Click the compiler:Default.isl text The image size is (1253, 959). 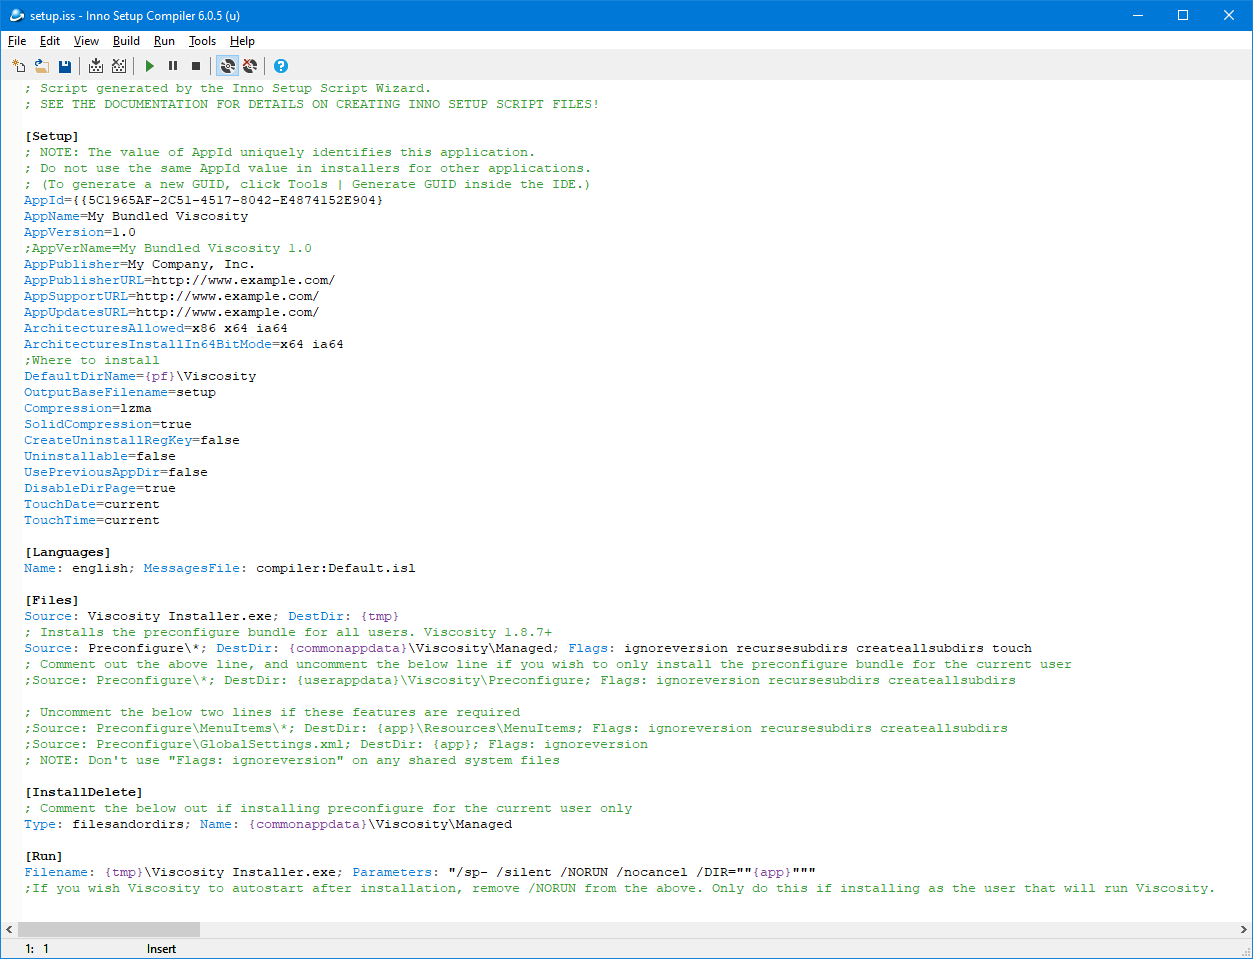tap(336, 568)
